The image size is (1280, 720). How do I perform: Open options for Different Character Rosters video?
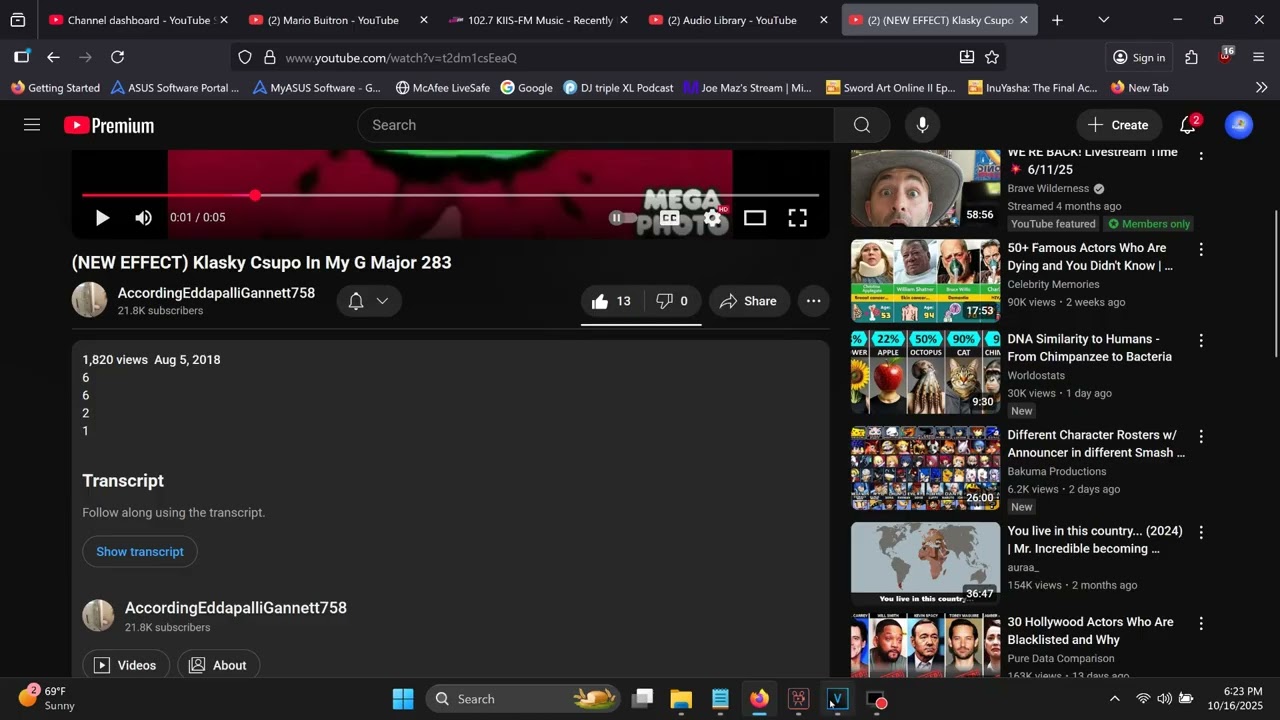(x=1201, y=437)
